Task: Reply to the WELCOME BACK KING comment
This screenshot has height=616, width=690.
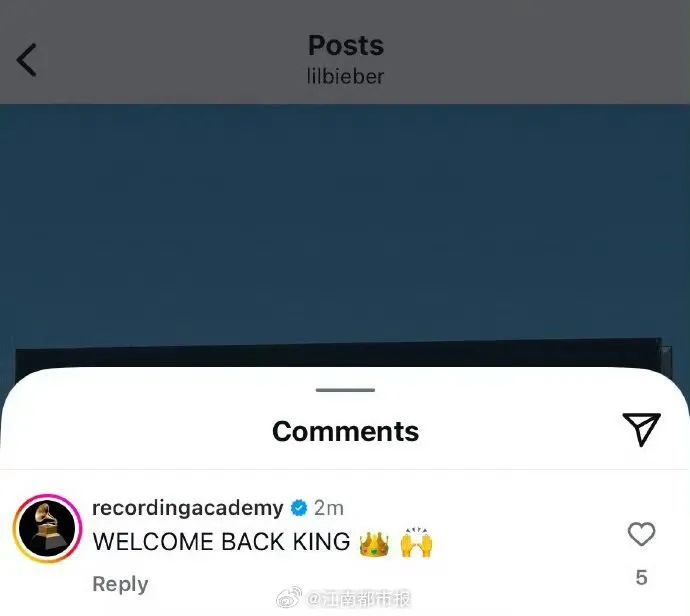Action: pyautogui.click(x=120, y=584)
